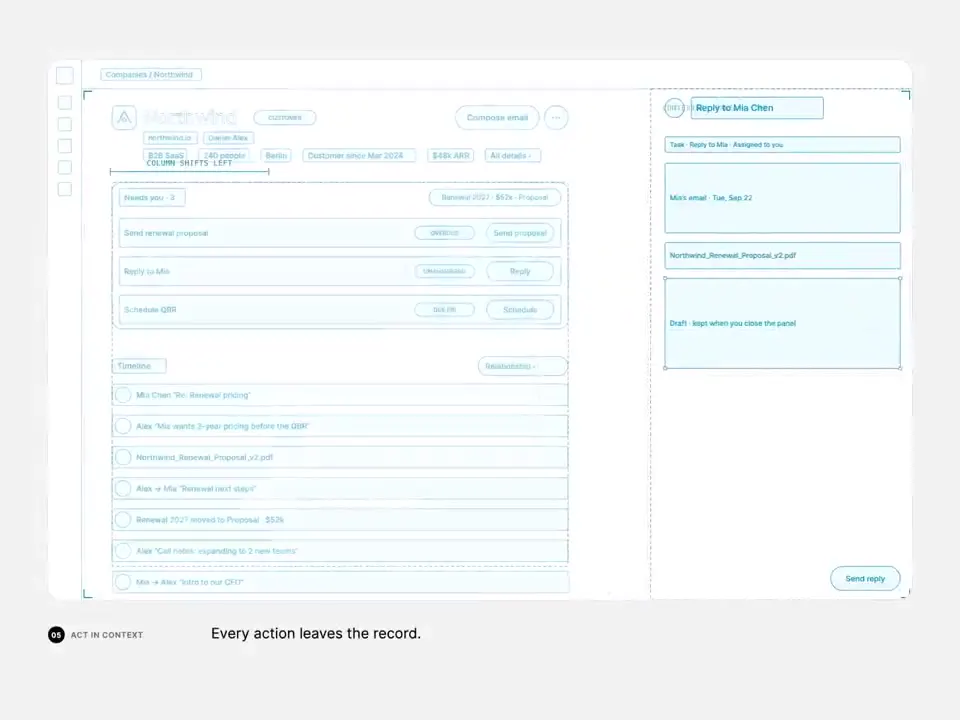Screen dimensions: 960x720
Task: Click the Reply button in Reply to Mia row
Action: tap(520, 271)
